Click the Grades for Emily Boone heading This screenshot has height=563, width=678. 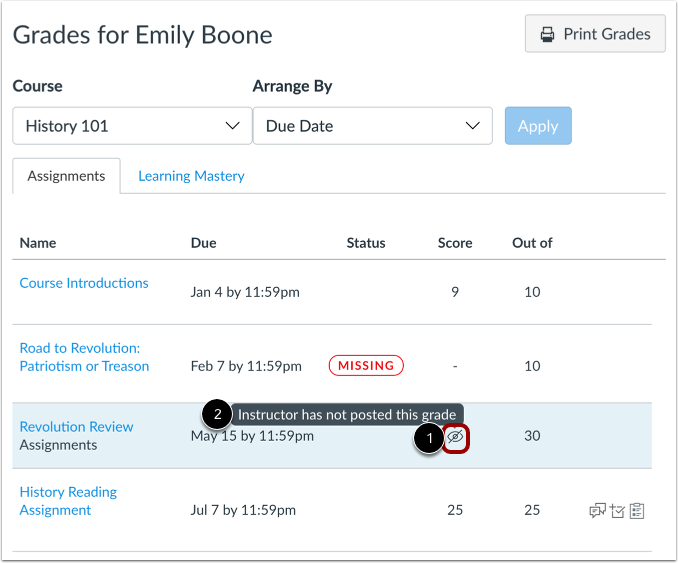pos(143,35)
